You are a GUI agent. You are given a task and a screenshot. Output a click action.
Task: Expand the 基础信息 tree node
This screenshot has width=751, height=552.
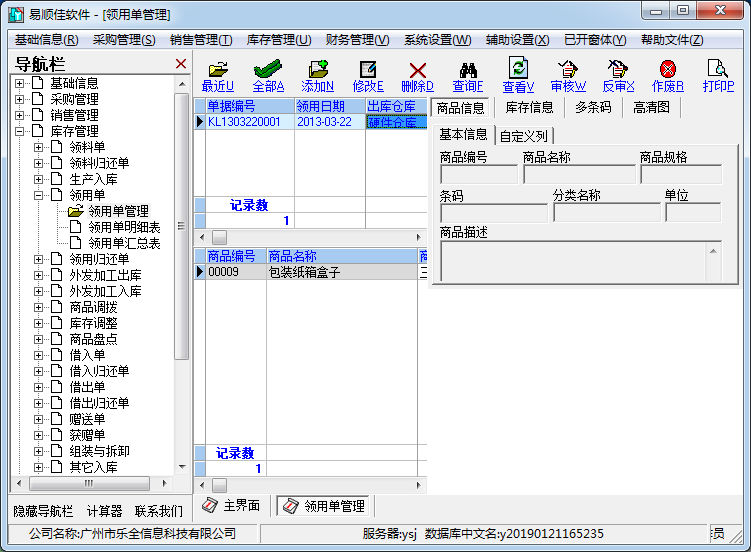(20, 83)
